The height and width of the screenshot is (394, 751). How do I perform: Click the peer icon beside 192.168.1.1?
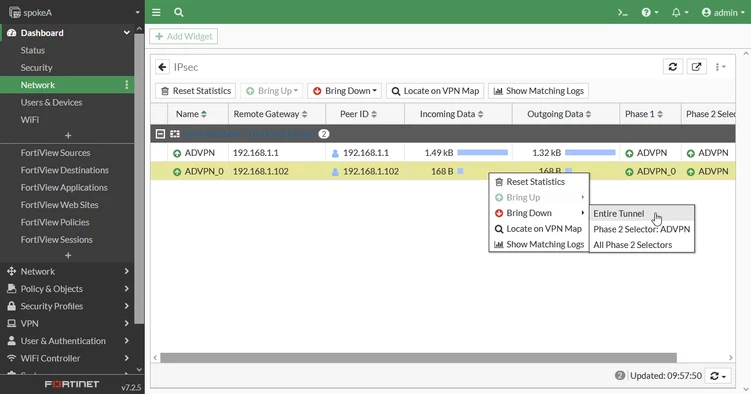tap(335, 154)
